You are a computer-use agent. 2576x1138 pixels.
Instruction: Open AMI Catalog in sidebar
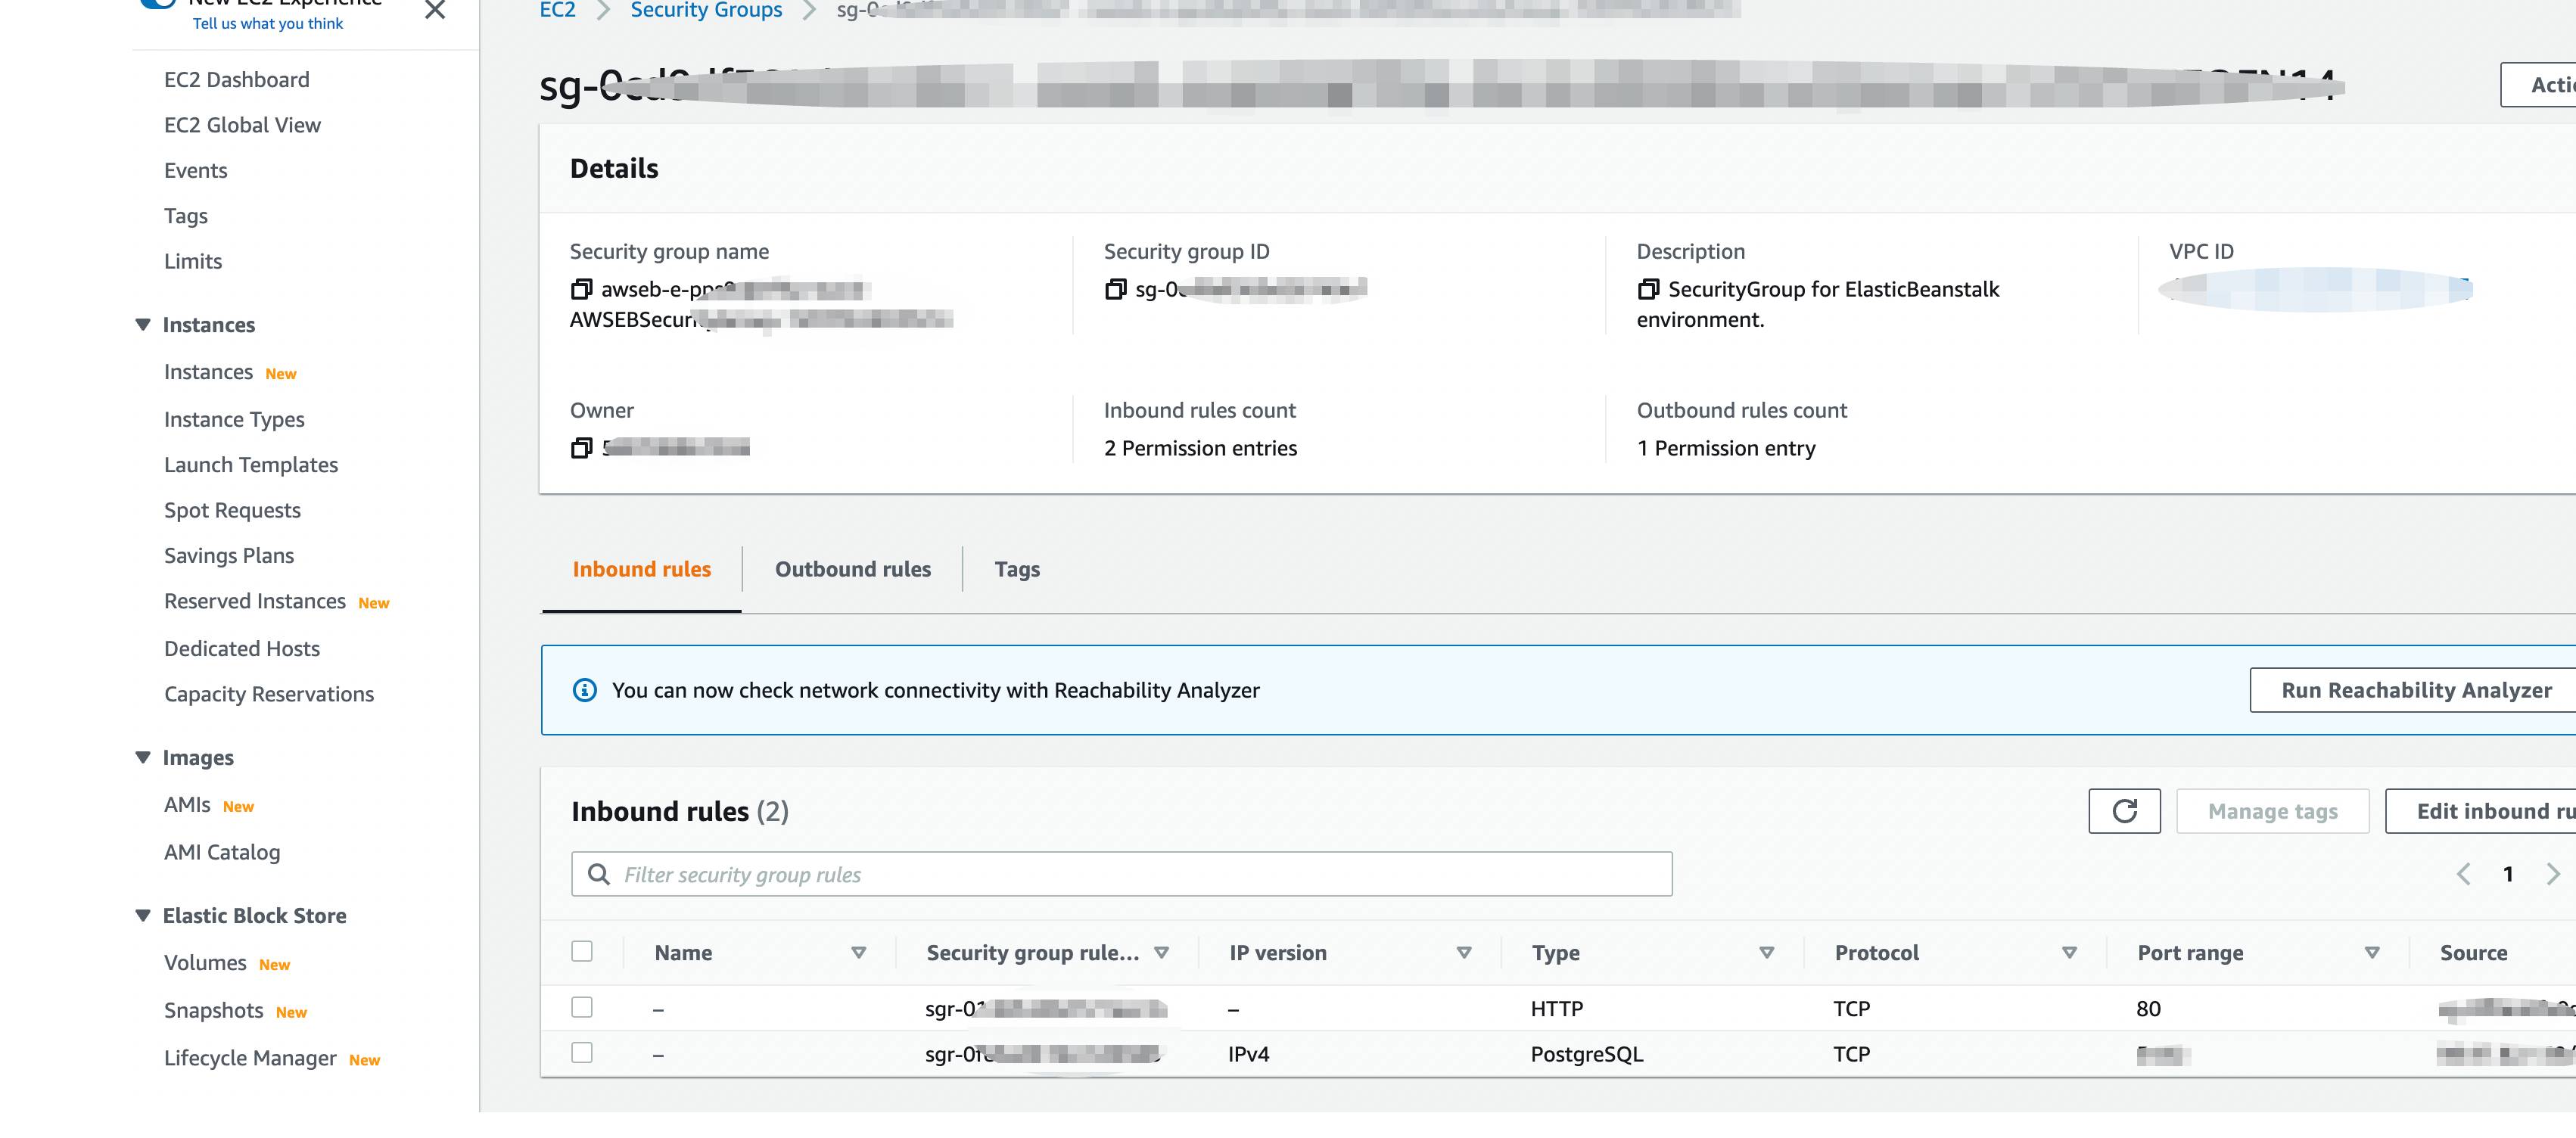[222, 852]
